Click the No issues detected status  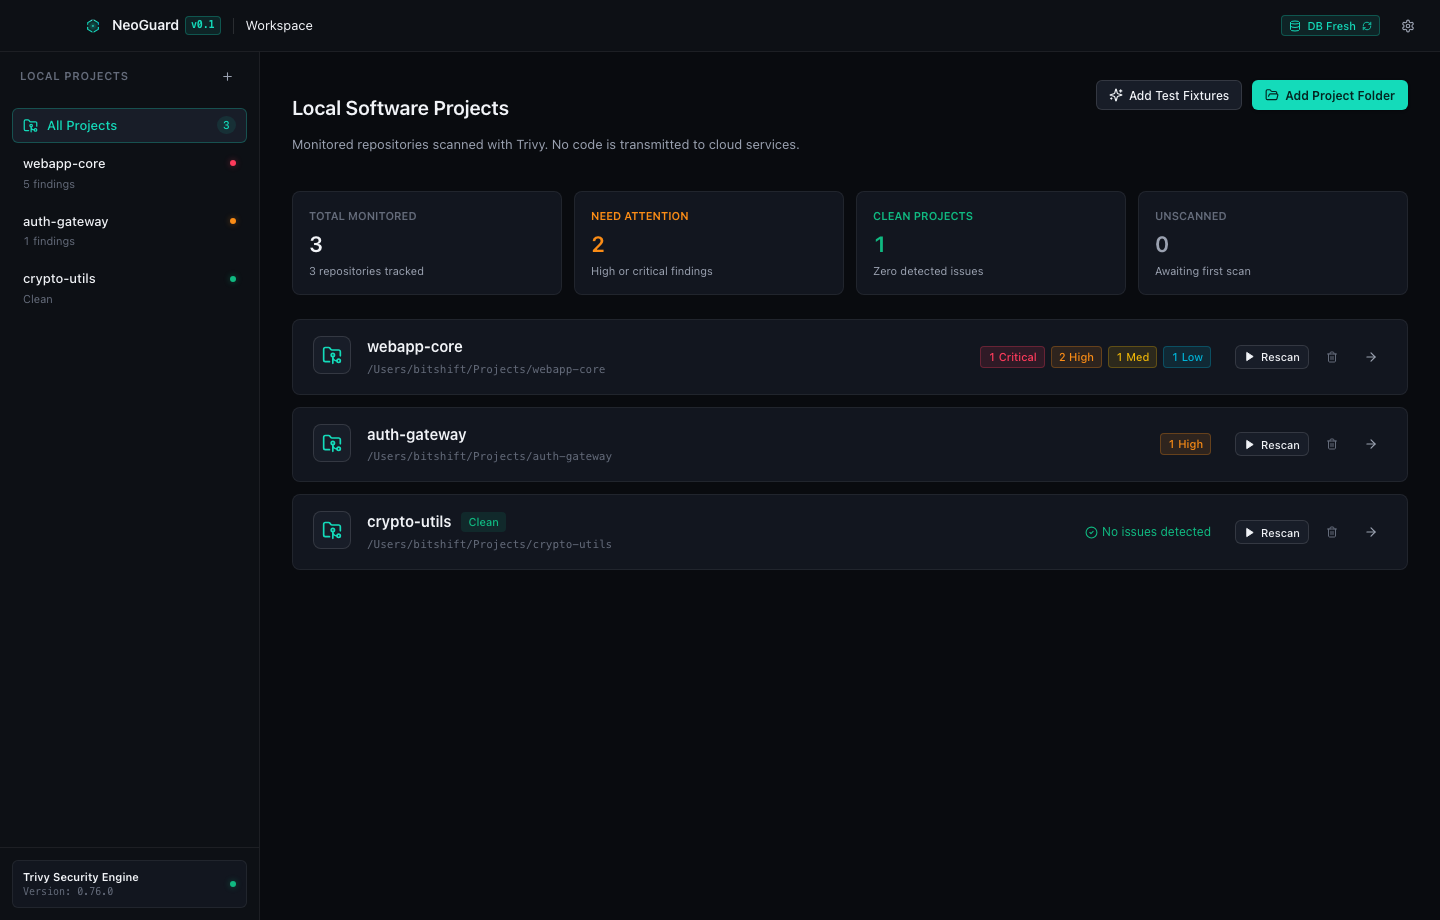click(x=1148, y=532)
